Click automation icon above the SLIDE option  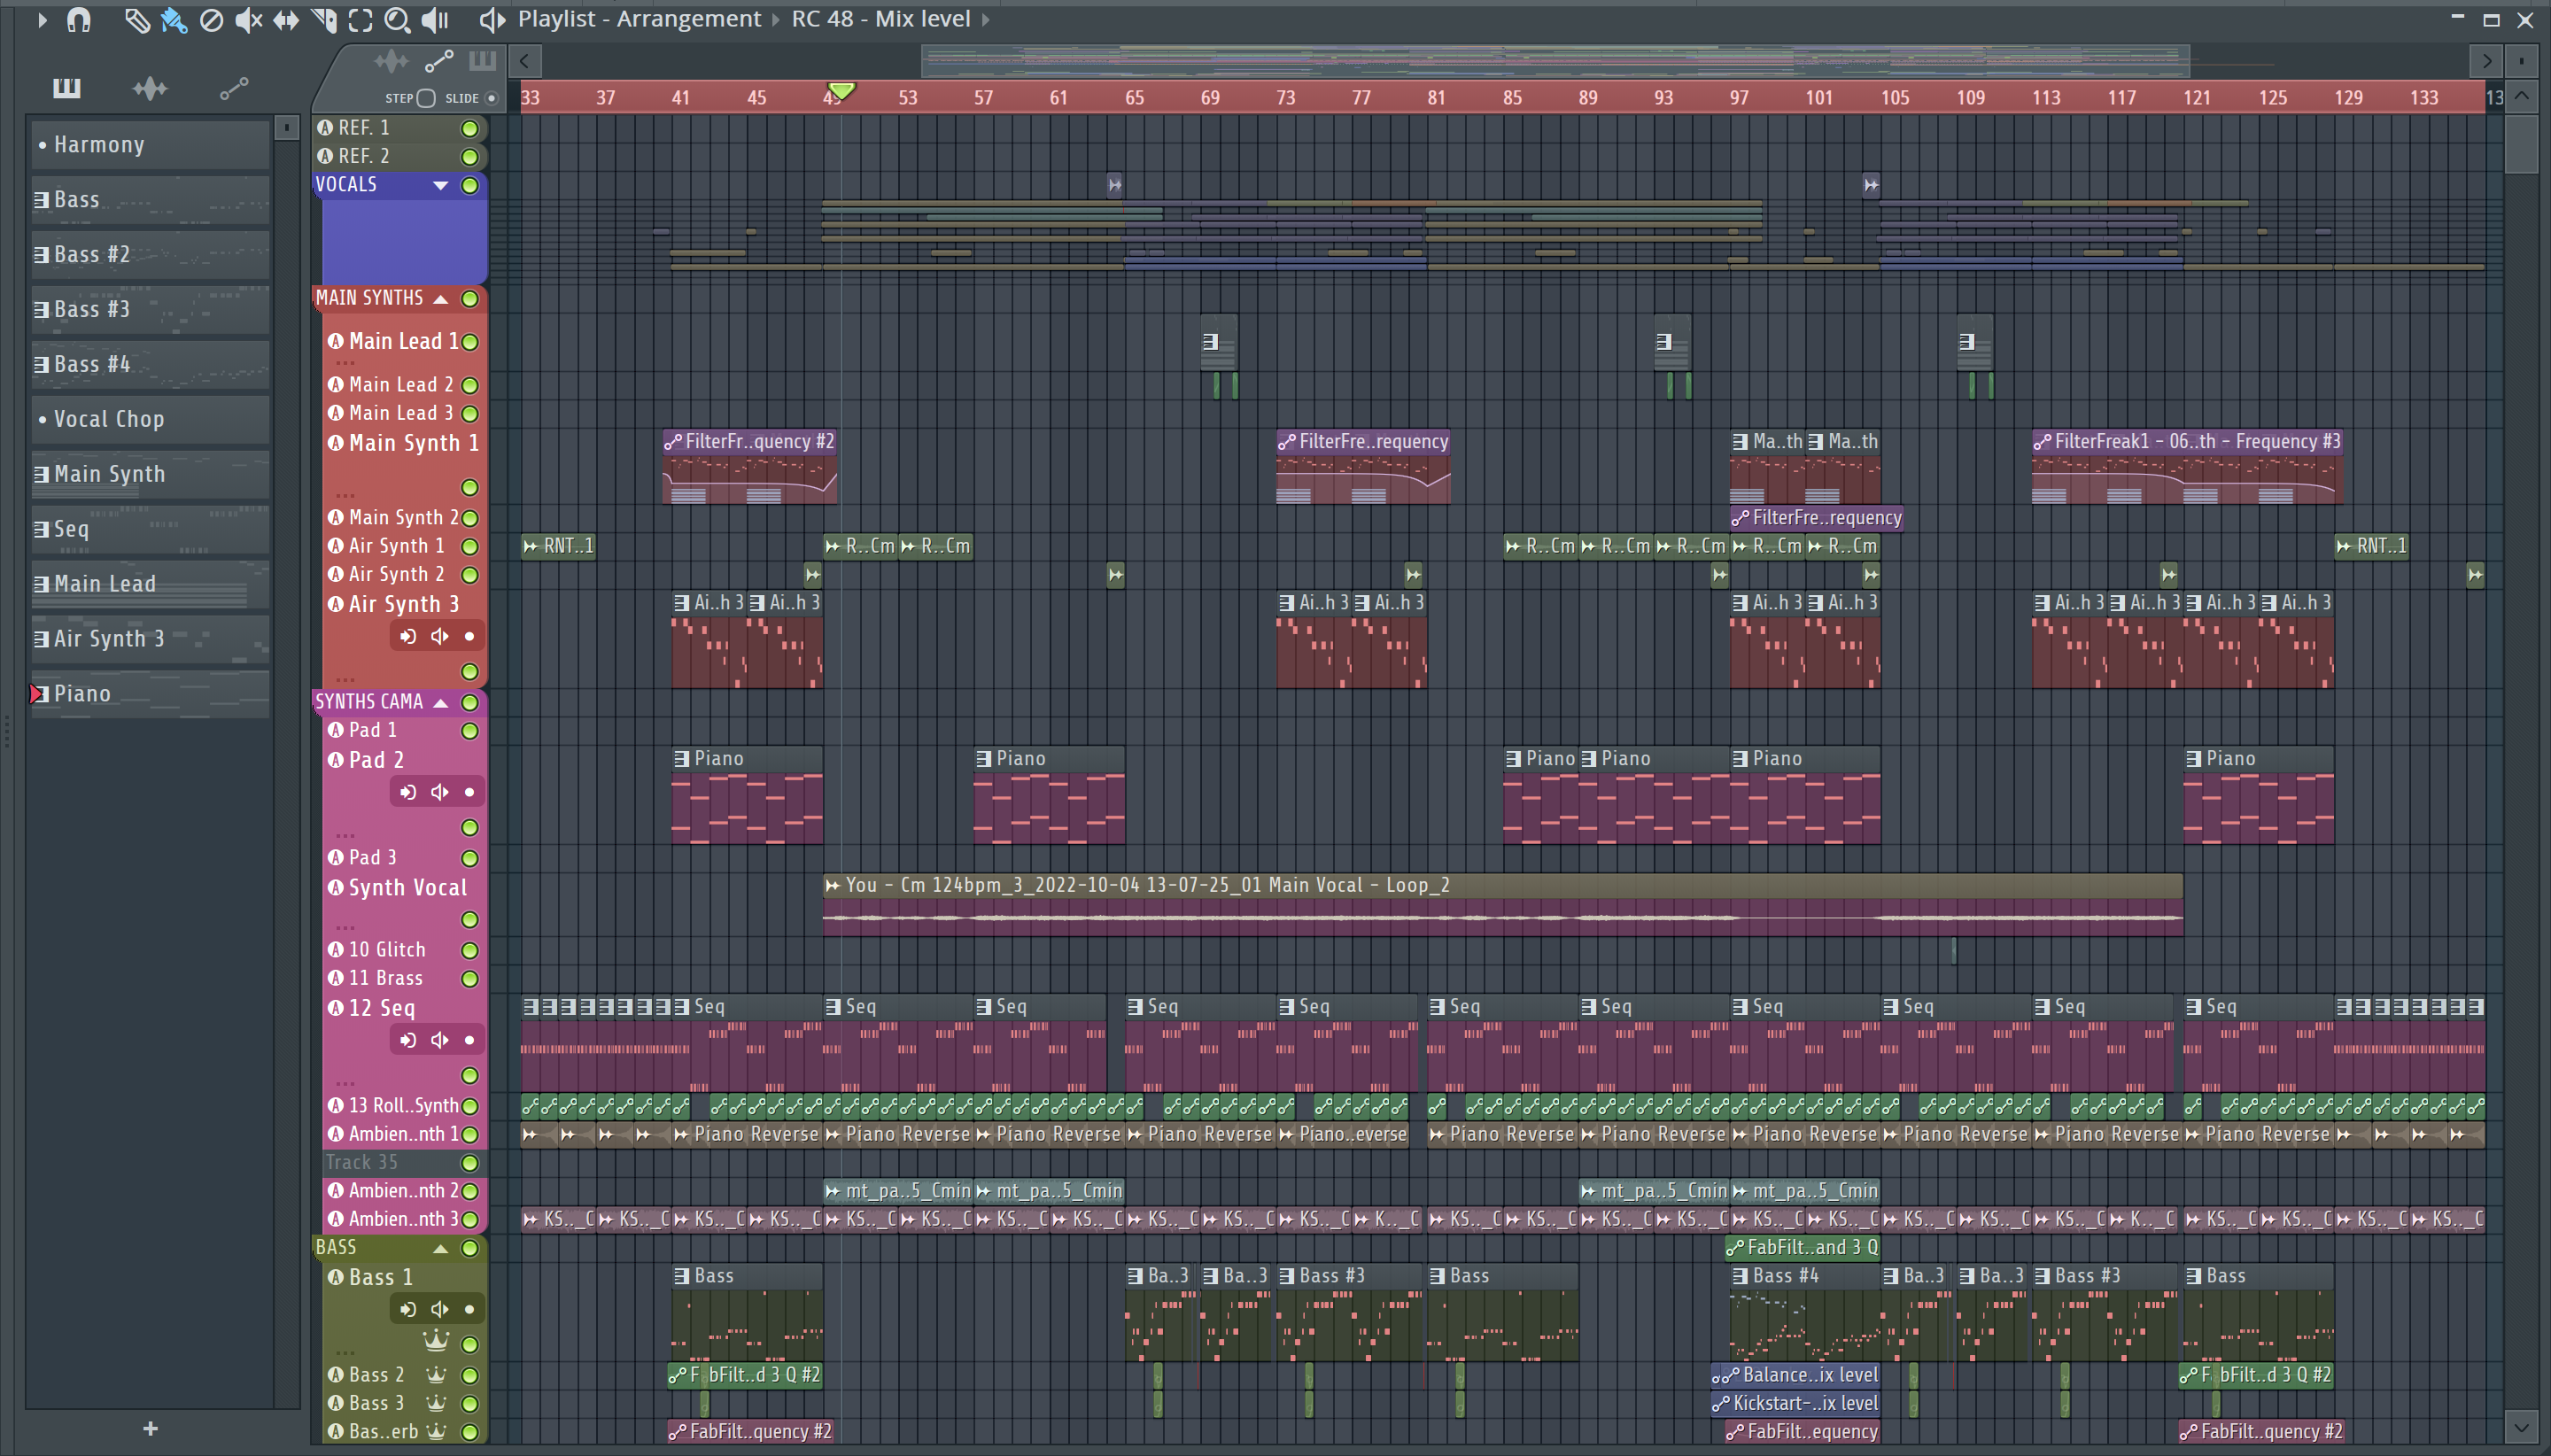(x=439, y=62)
